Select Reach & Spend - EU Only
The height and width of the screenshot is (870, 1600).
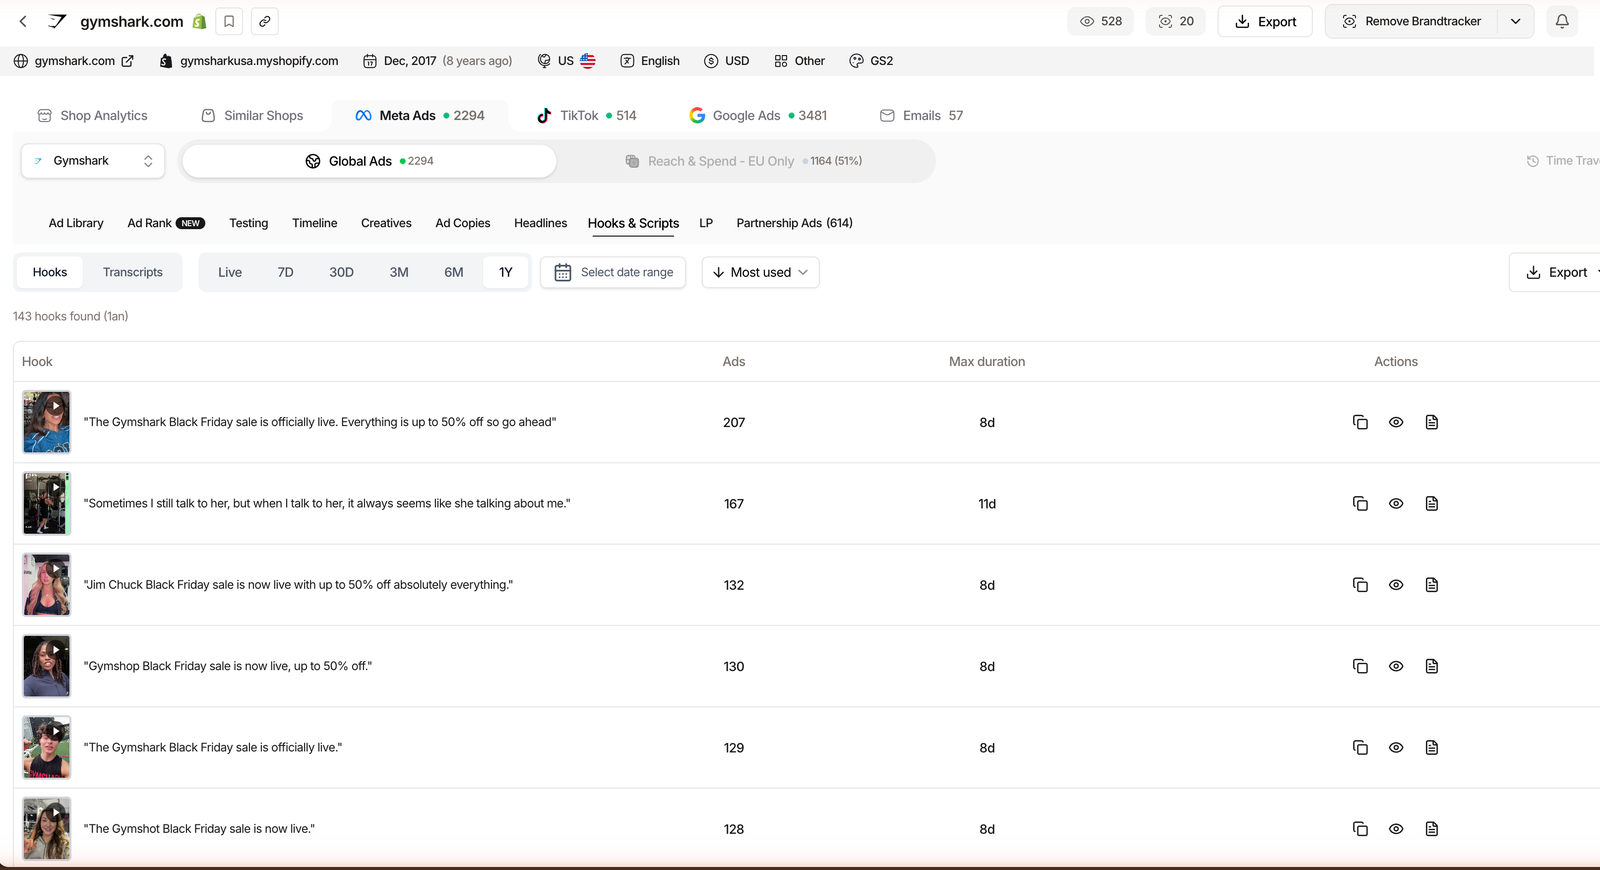(744, 161)
